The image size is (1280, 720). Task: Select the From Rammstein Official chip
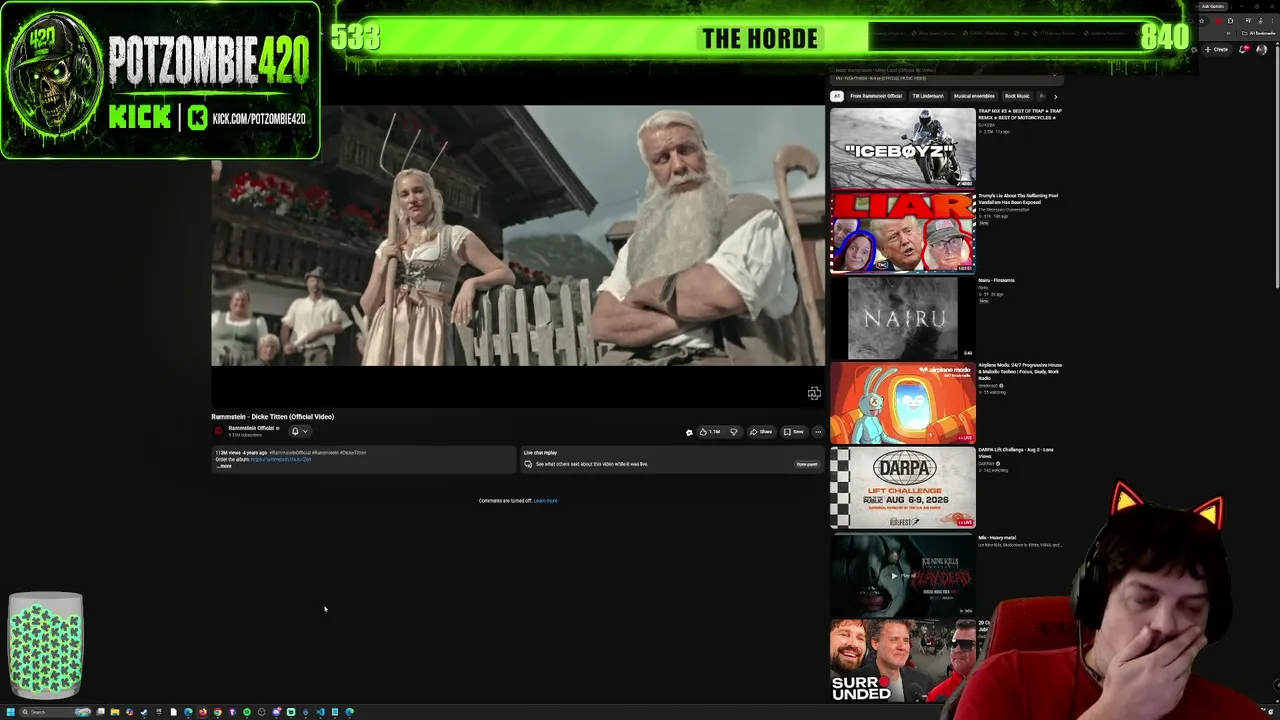pos(876,96)
